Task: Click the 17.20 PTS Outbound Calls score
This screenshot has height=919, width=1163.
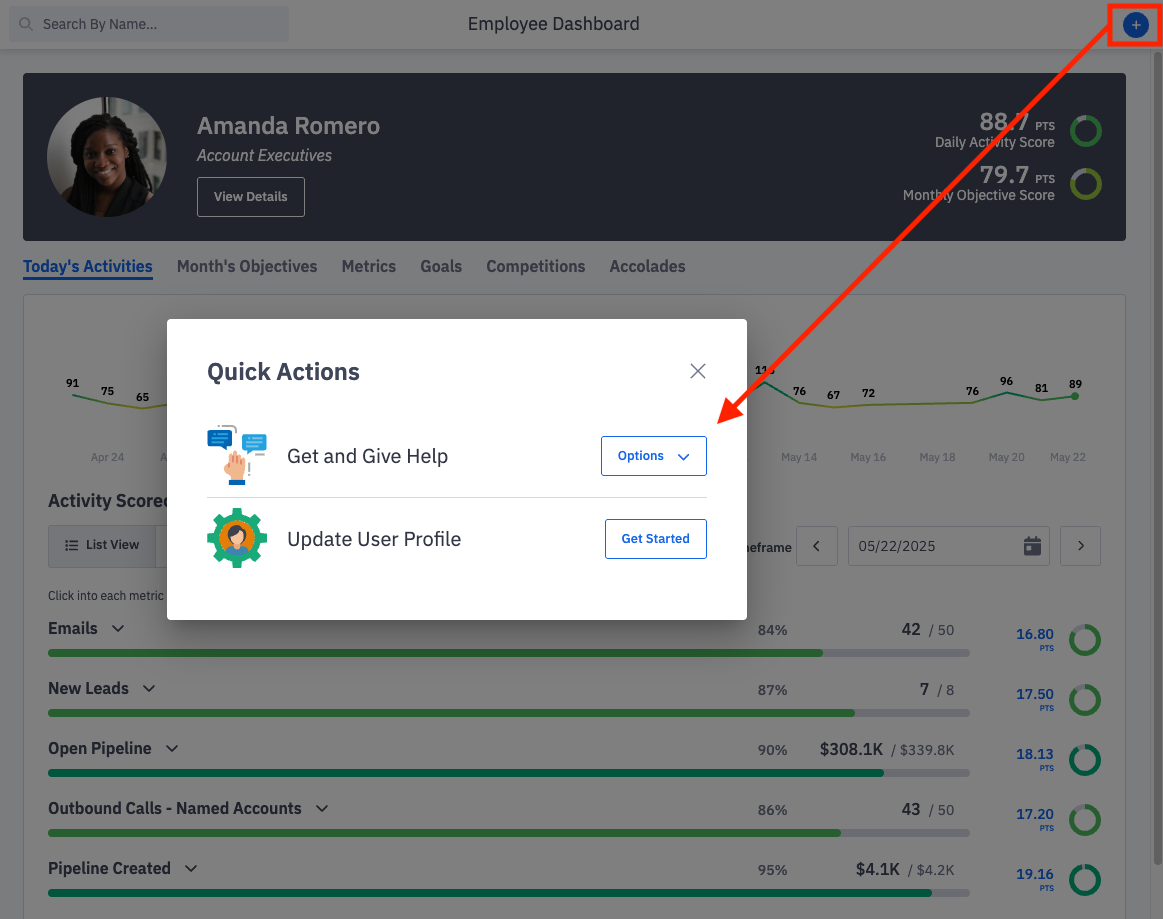Action: (x=1035, y=819)
